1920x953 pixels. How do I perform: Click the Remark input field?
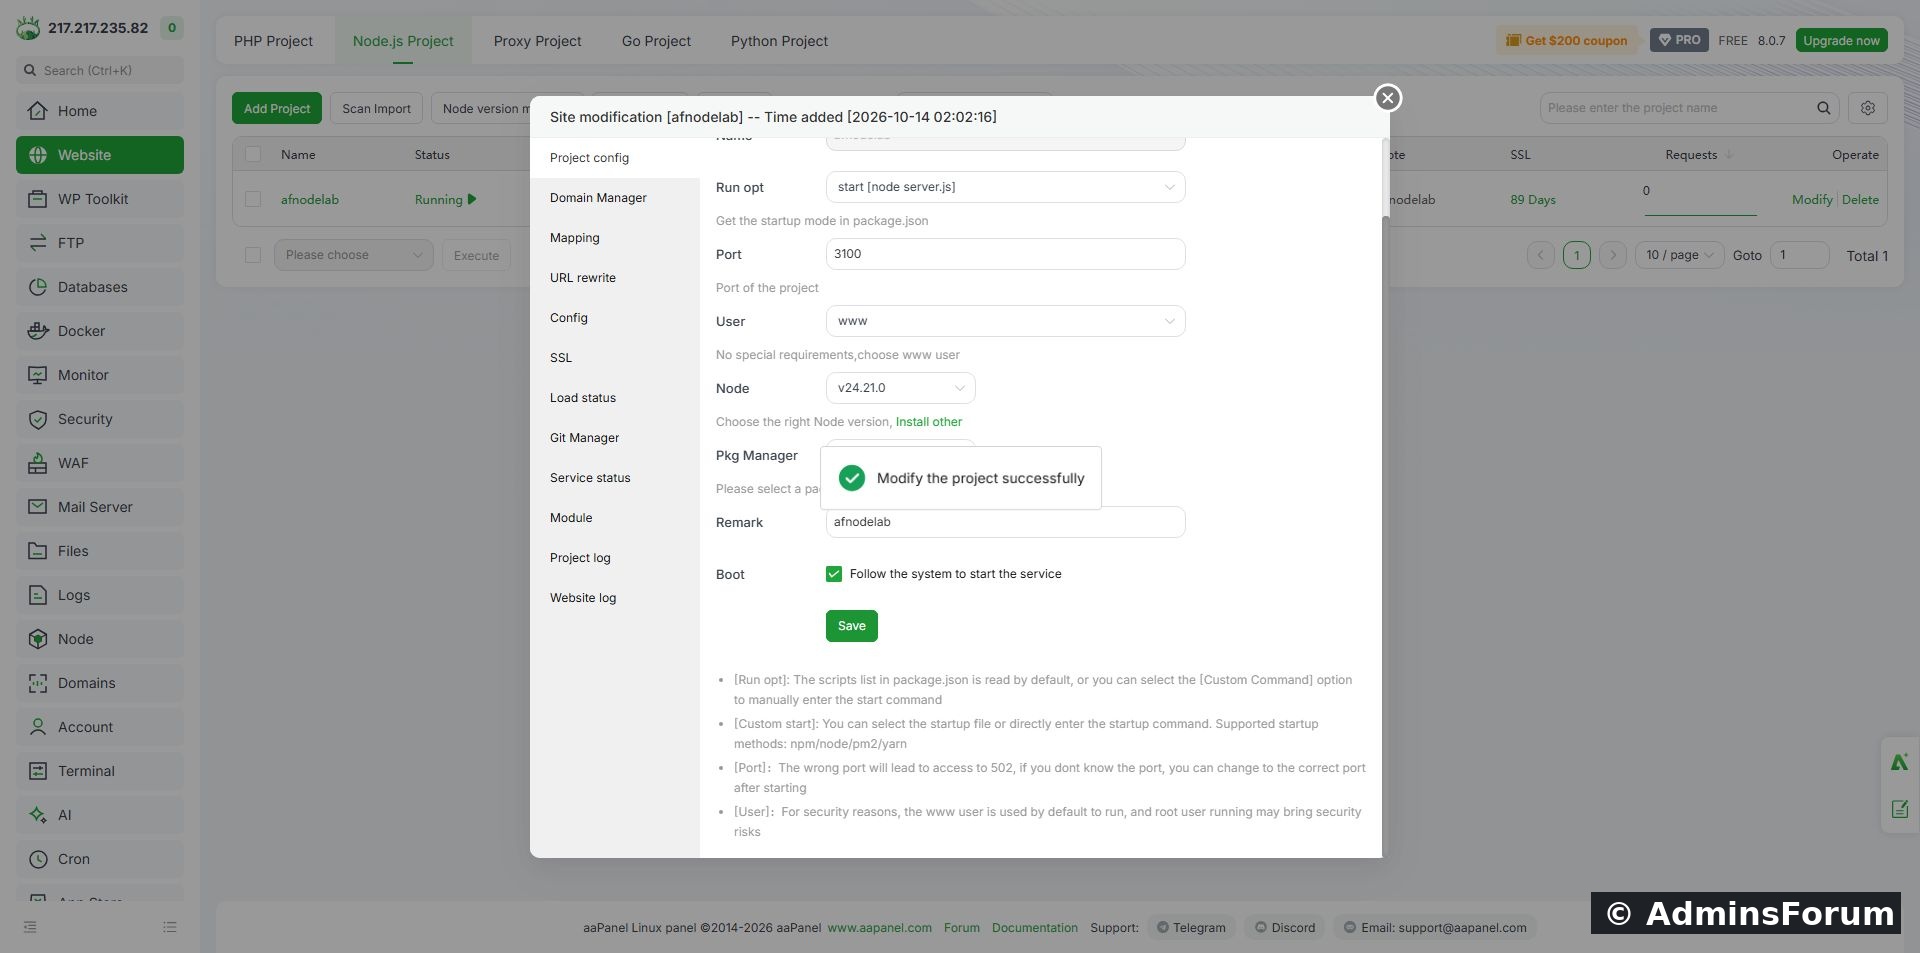tap(1005, 522)
